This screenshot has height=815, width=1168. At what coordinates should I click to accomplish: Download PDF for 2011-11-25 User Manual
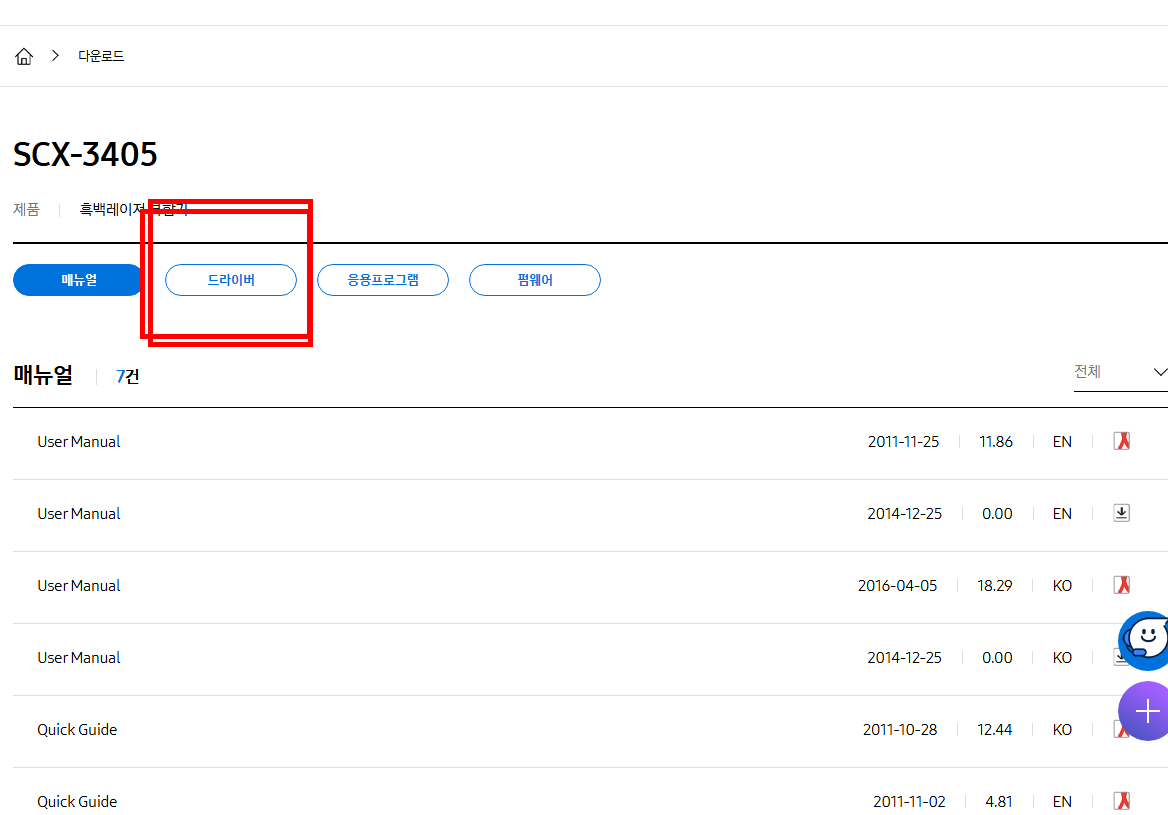[1122, 441]
